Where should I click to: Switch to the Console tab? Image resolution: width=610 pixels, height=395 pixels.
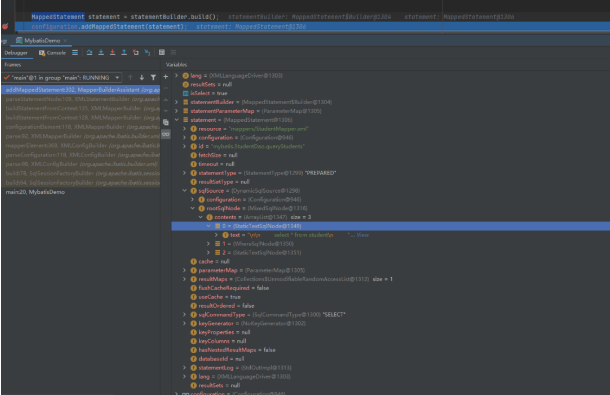52,53
